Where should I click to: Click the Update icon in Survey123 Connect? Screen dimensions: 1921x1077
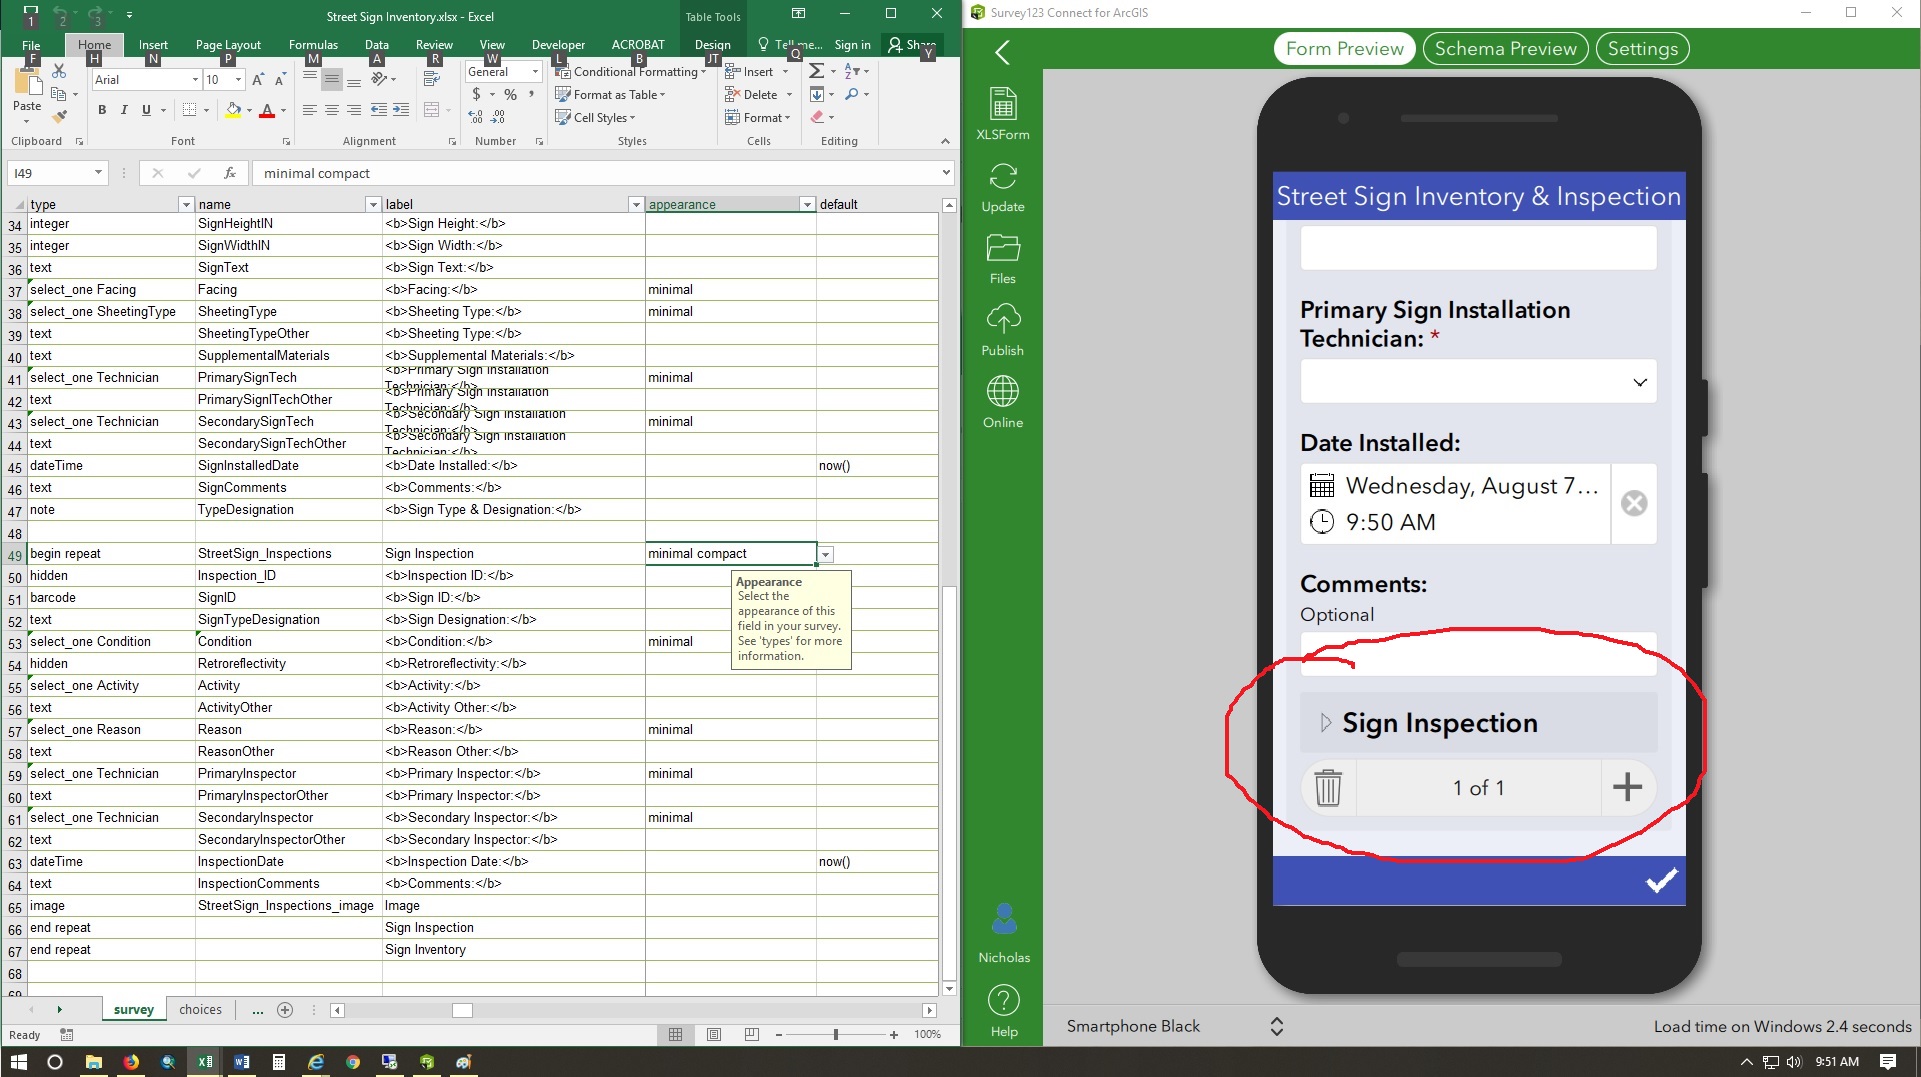[1003, 187]
